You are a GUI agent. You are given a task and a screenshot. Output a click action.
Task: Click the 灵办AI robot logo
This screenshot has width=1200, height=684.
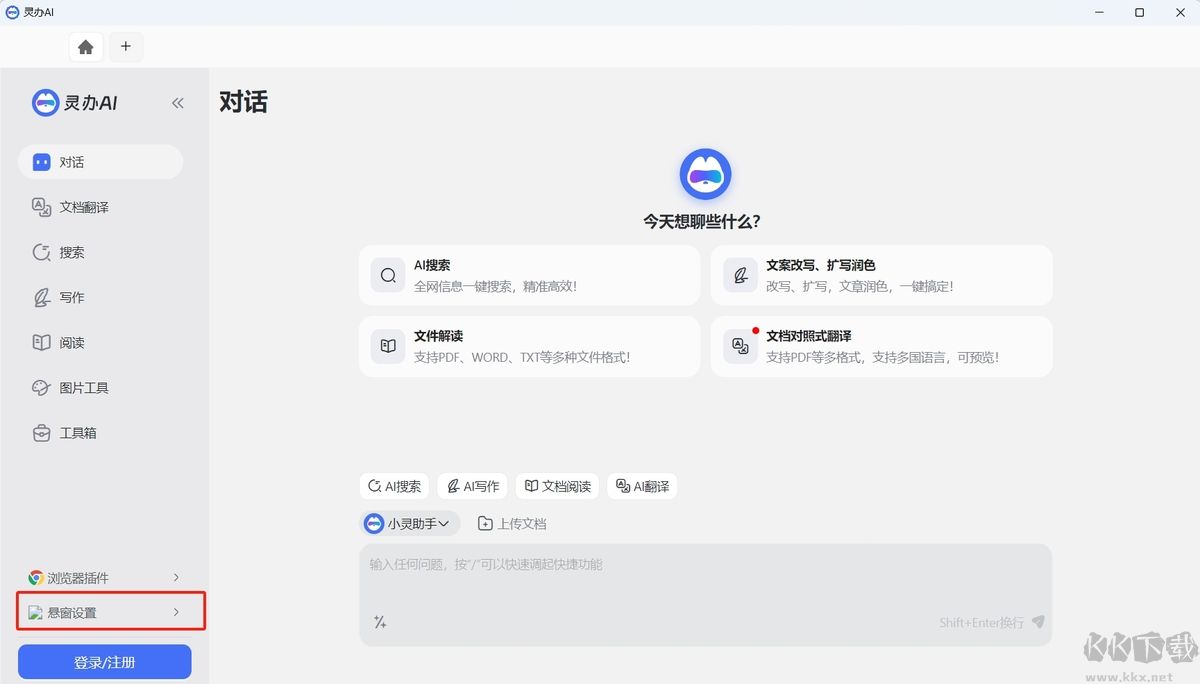tap(44, 102)
